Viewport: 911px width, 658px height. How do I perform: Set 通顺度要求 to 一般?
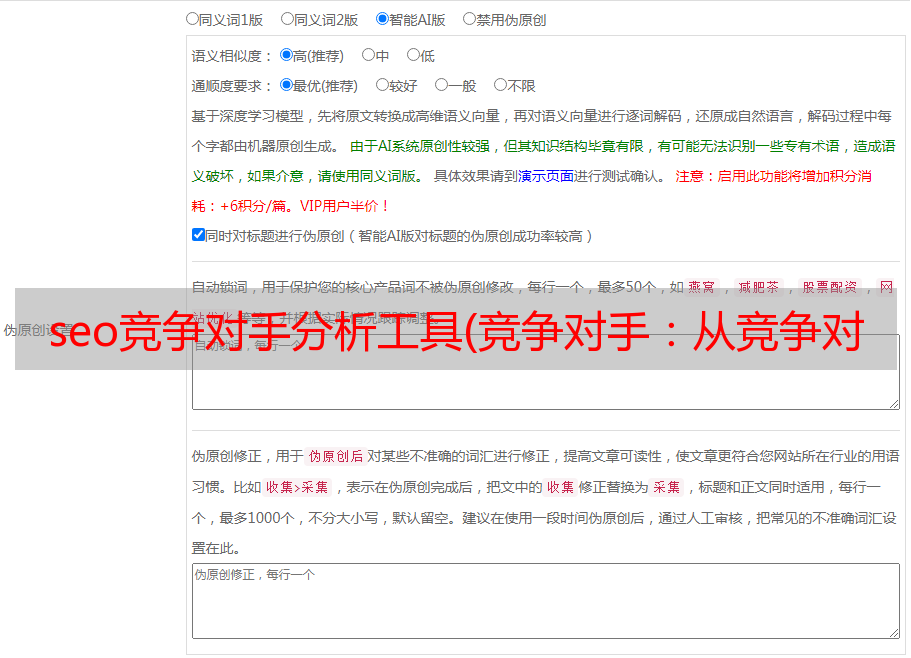pyautogui.click(x=441, y=85)
